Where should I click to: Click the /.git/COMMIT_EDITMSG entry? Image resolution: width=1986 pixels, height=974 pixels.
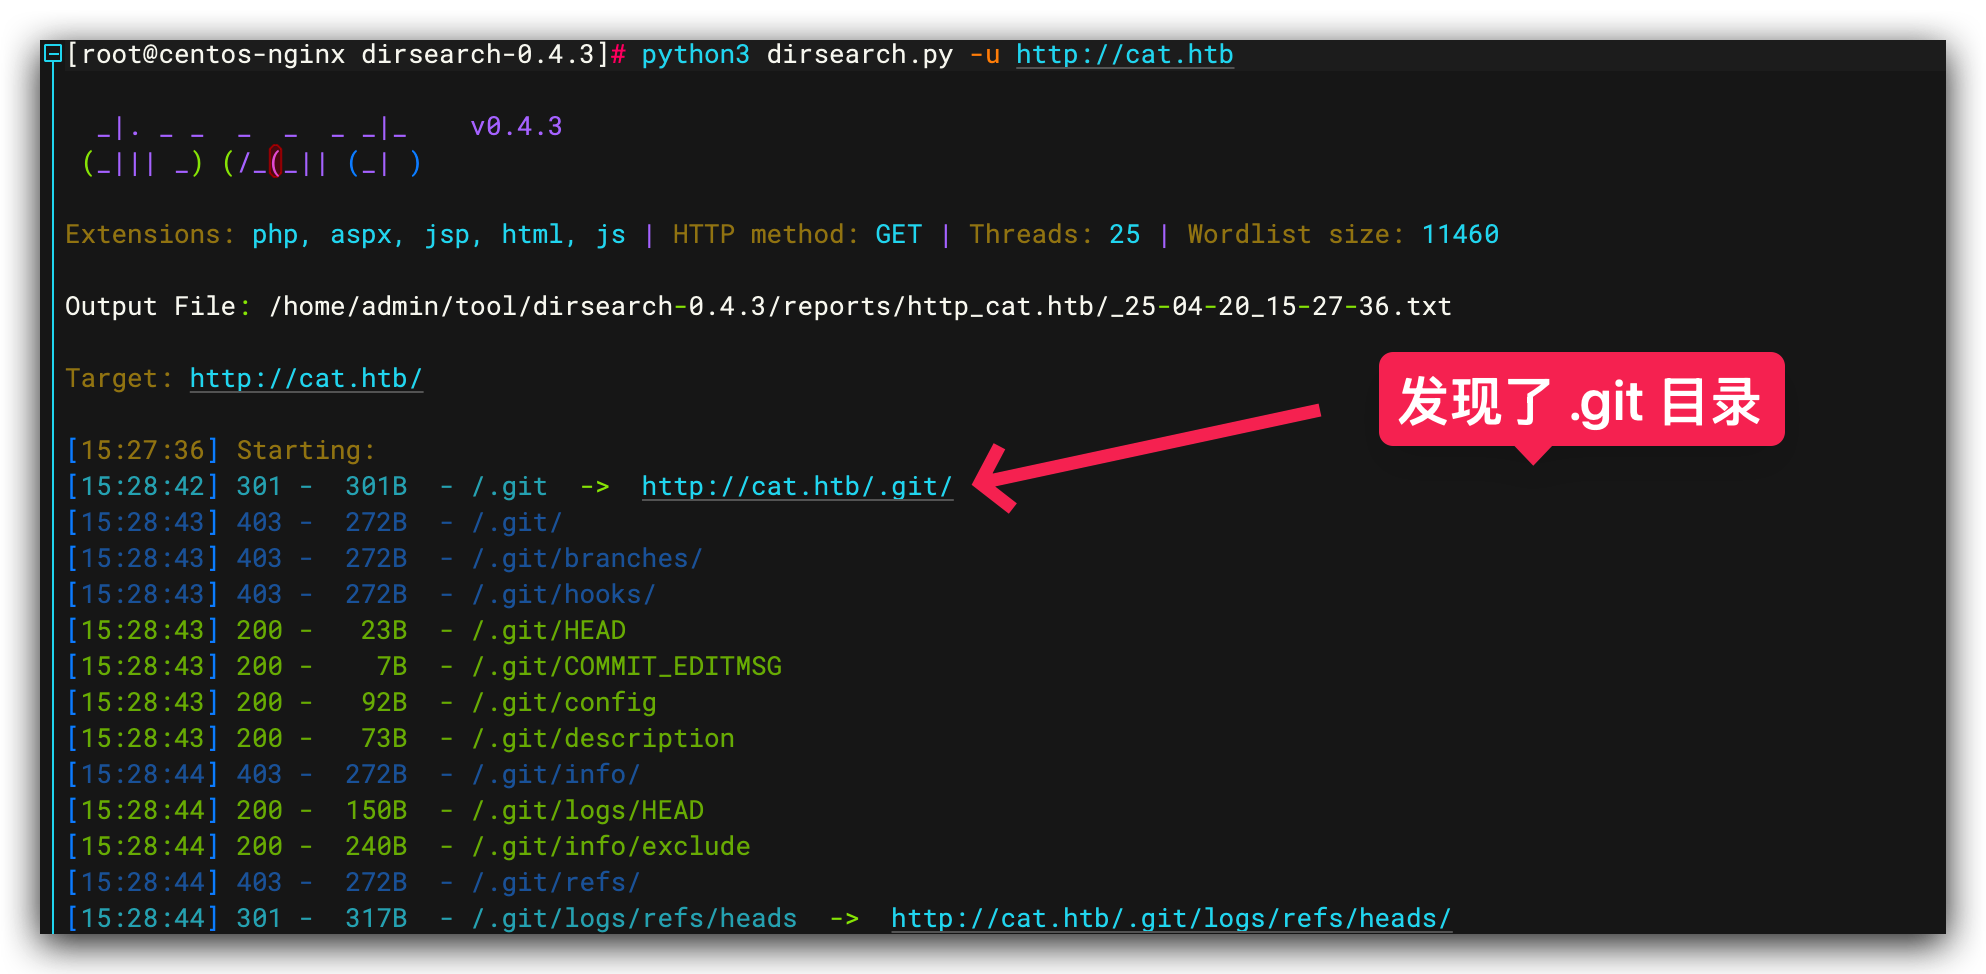coord(627,666)
